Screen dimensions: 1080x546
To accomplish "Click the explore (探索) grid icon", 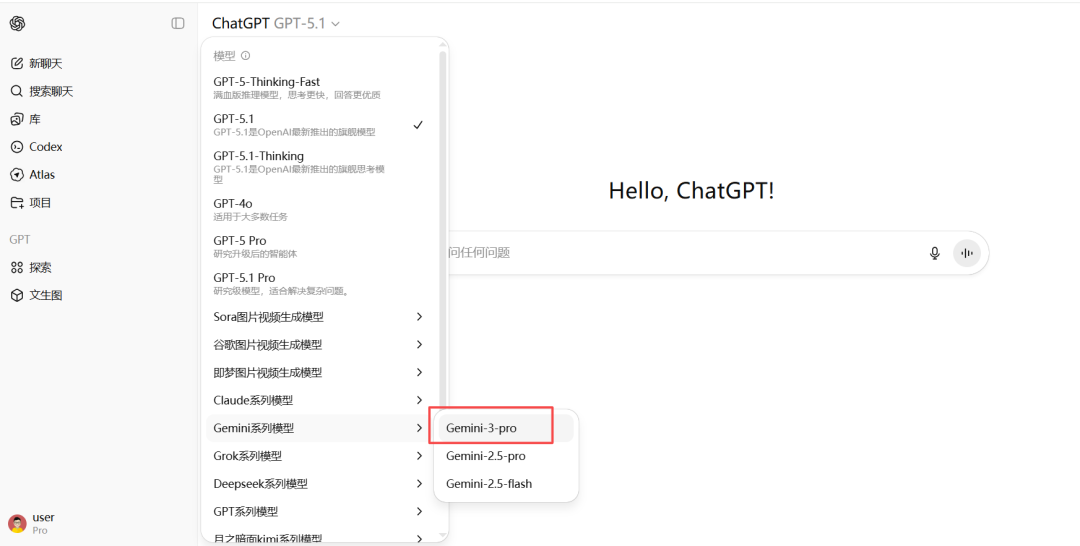I will coord(17,267).
